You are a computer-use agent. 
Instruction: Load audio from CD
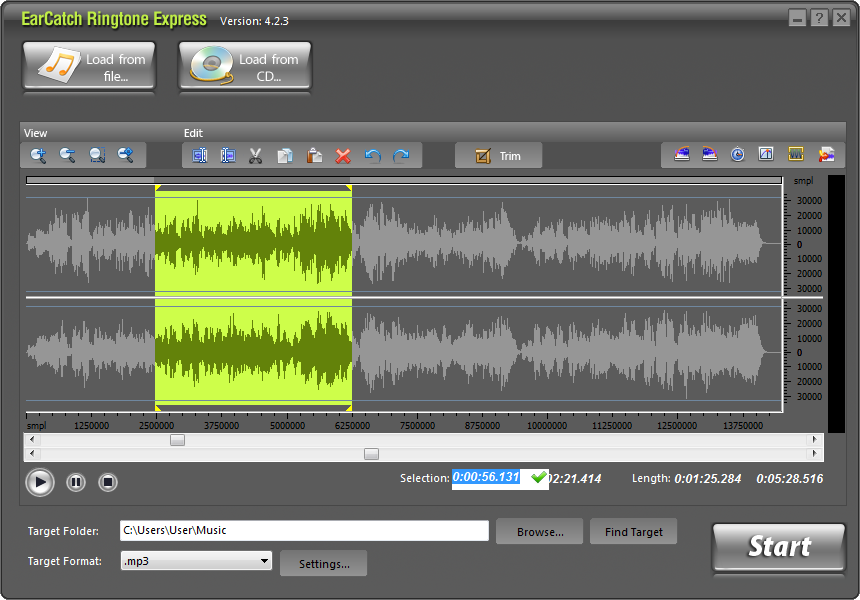point(245,65)
